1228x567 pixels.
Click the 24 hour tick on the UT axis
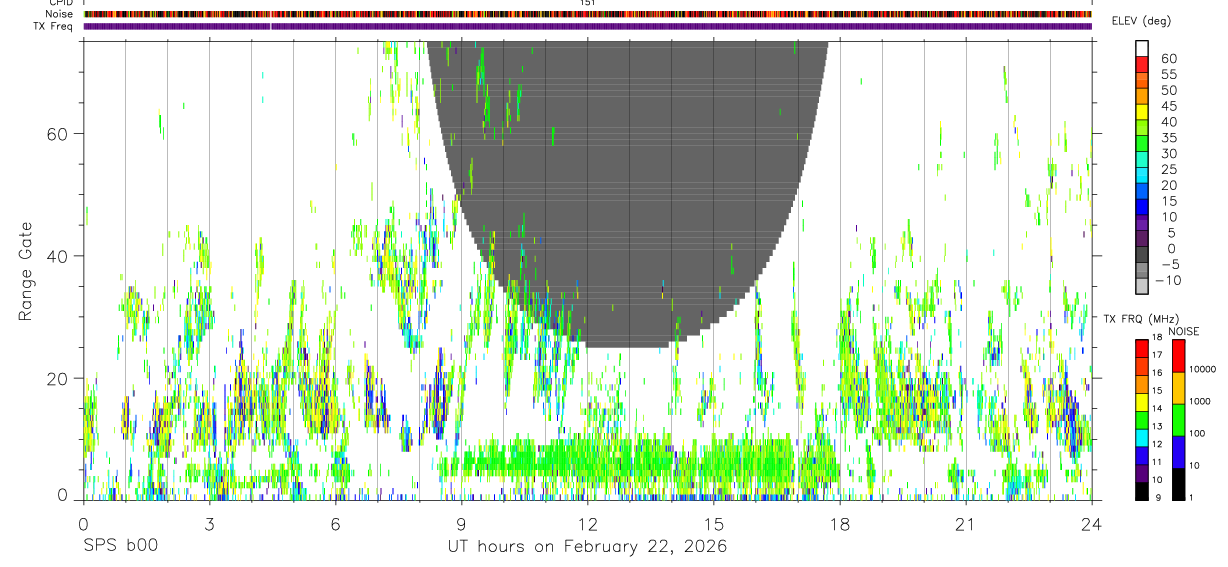[x=1091, y=523]
